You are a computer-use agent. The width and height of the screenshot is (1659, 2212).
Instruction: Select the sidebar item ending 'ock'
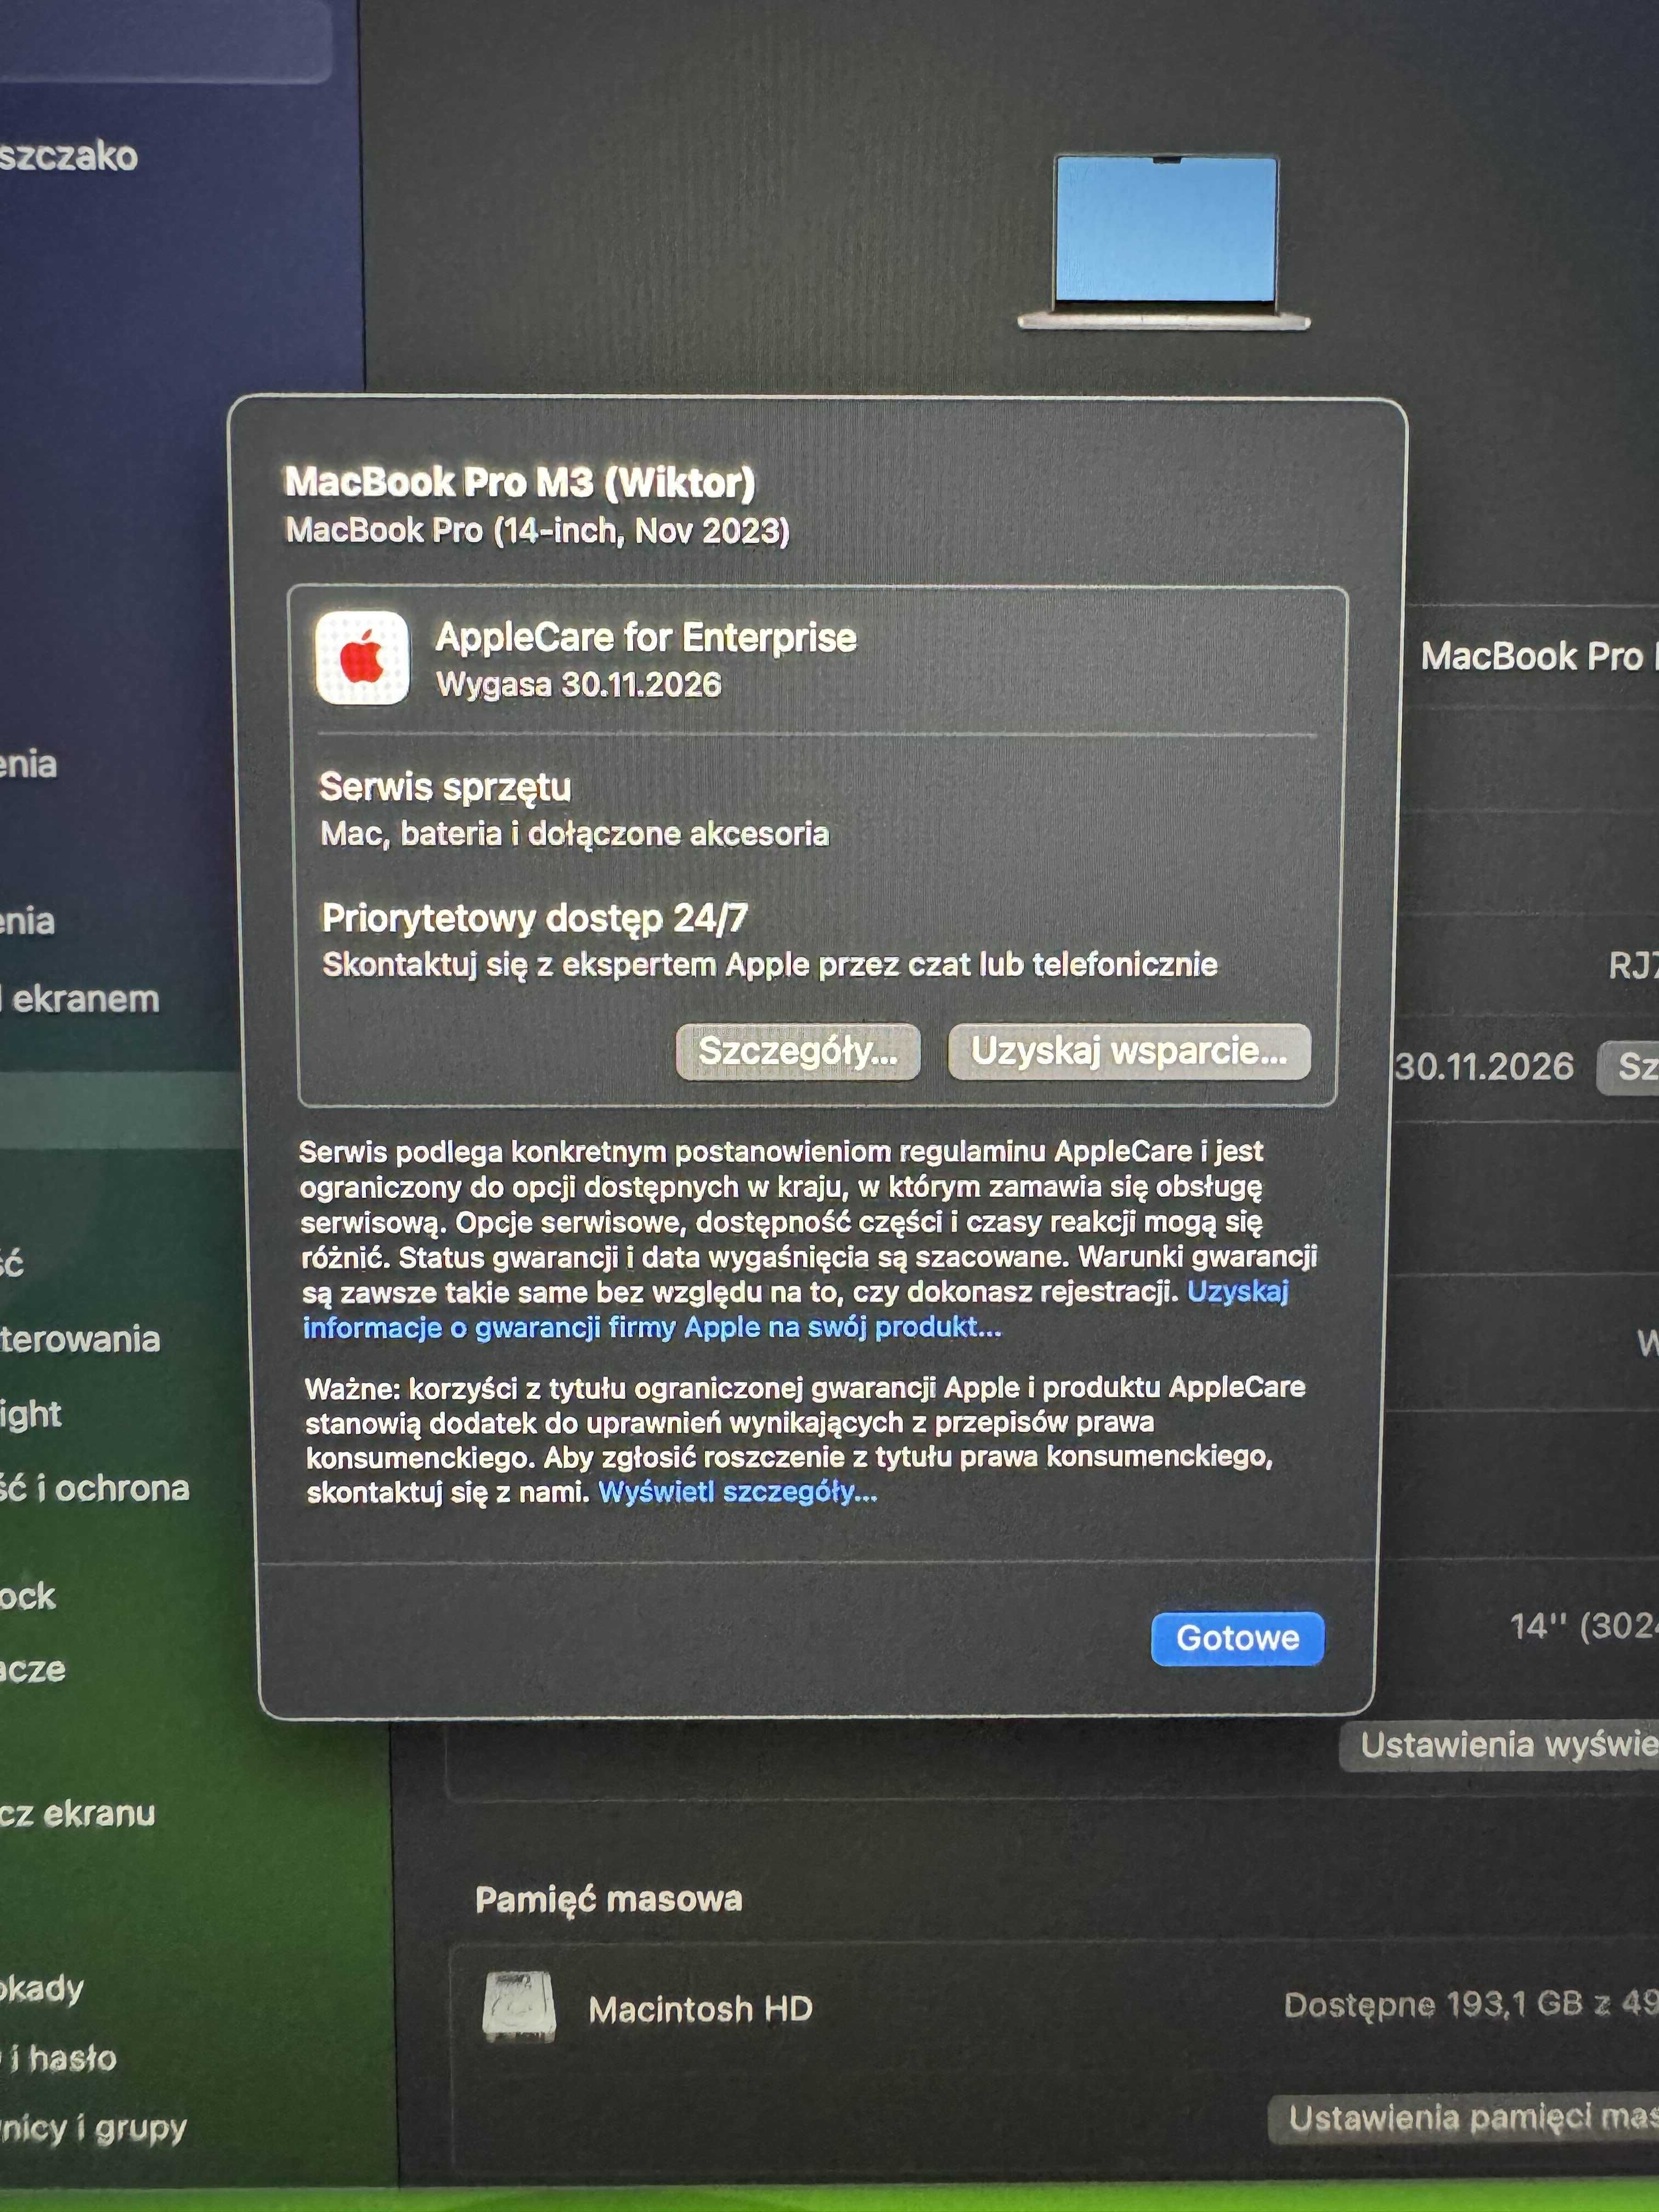pos(28,1596)
